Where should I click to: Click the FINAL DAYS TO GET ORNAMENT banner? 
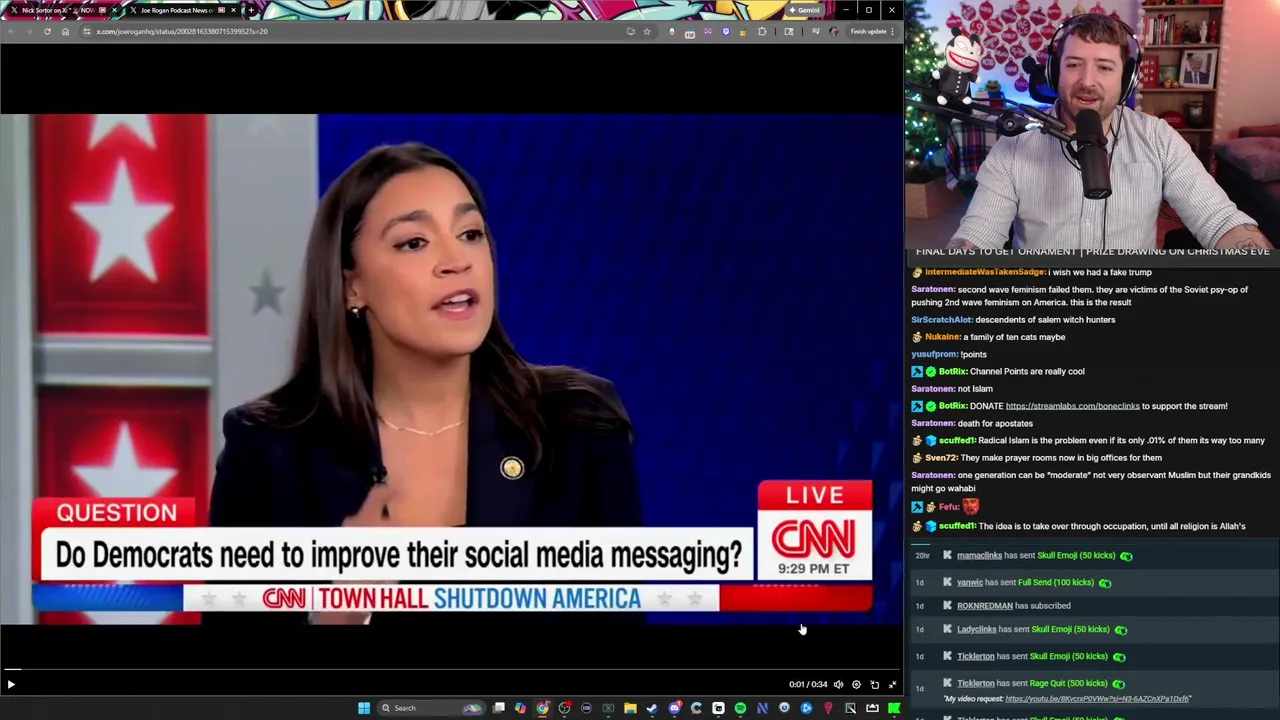click(1092, 251)
